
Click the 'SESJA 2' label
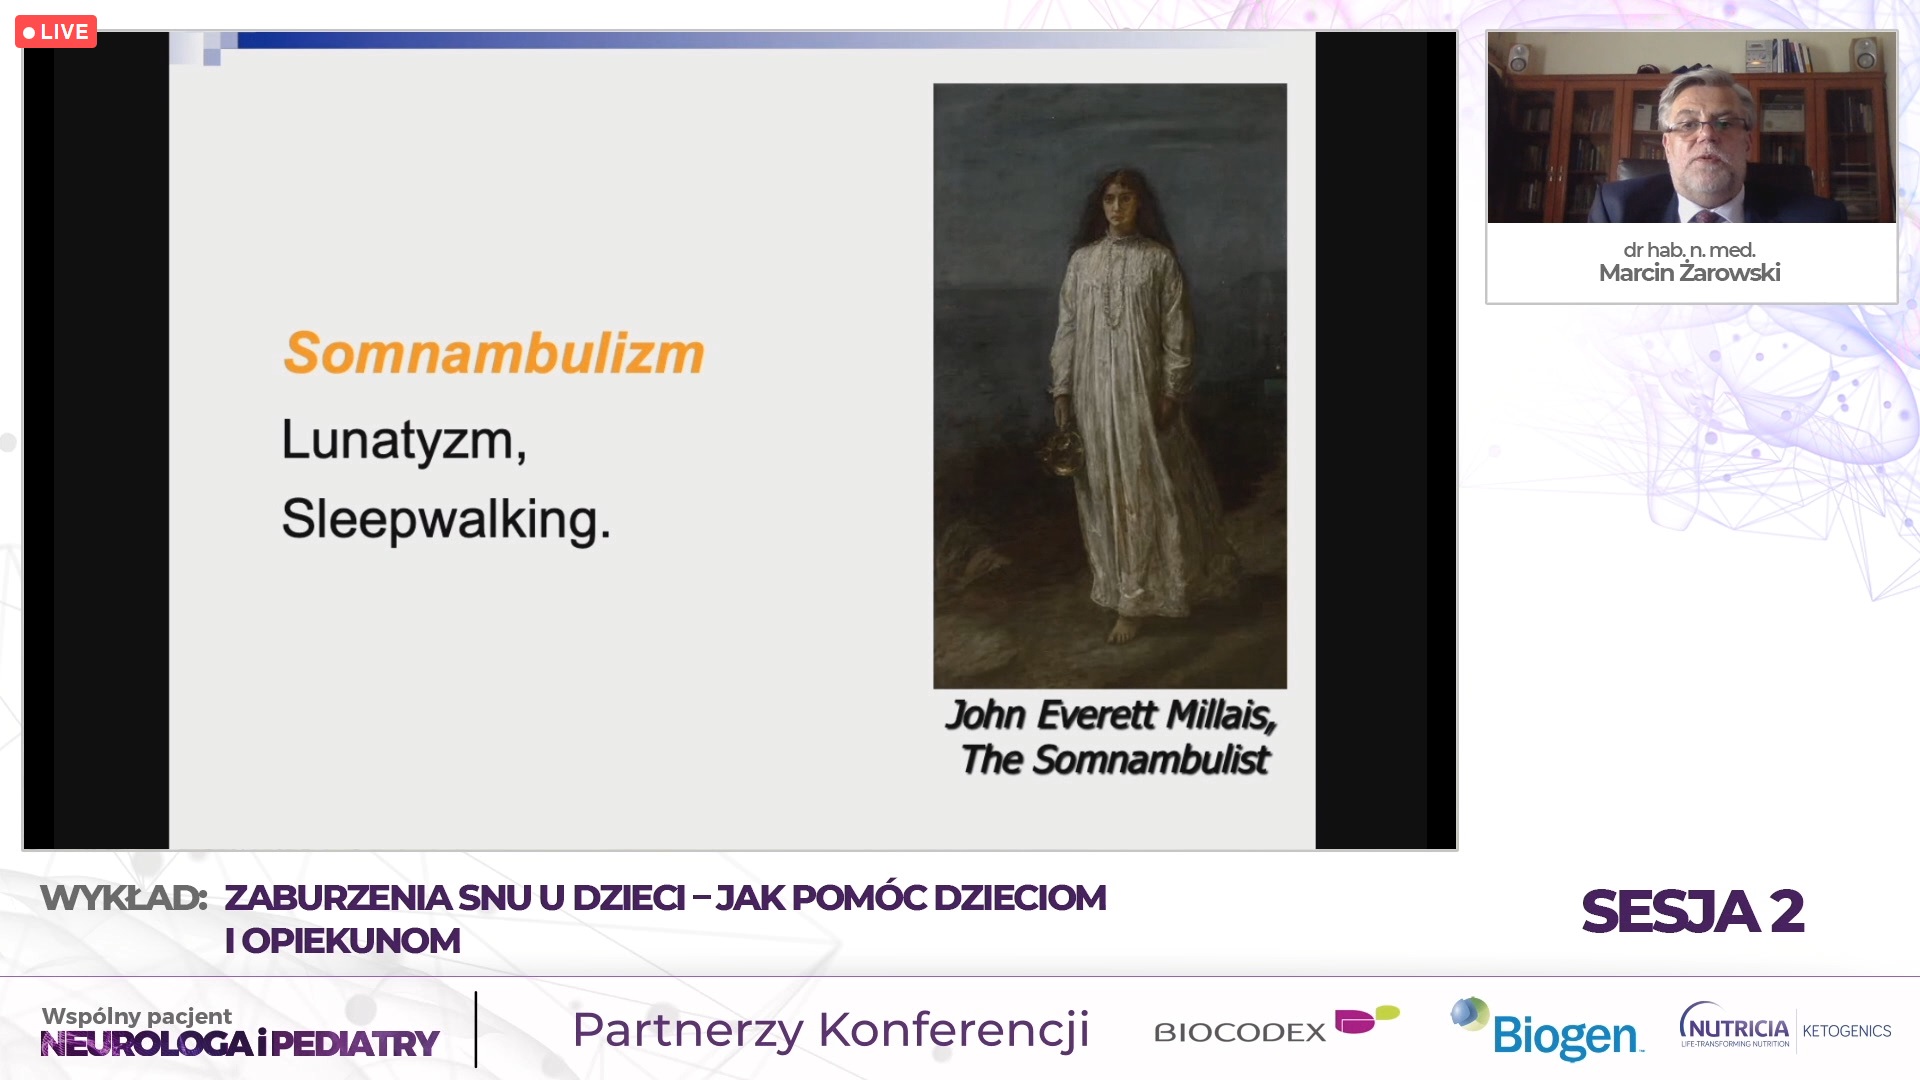[1693, 912]
